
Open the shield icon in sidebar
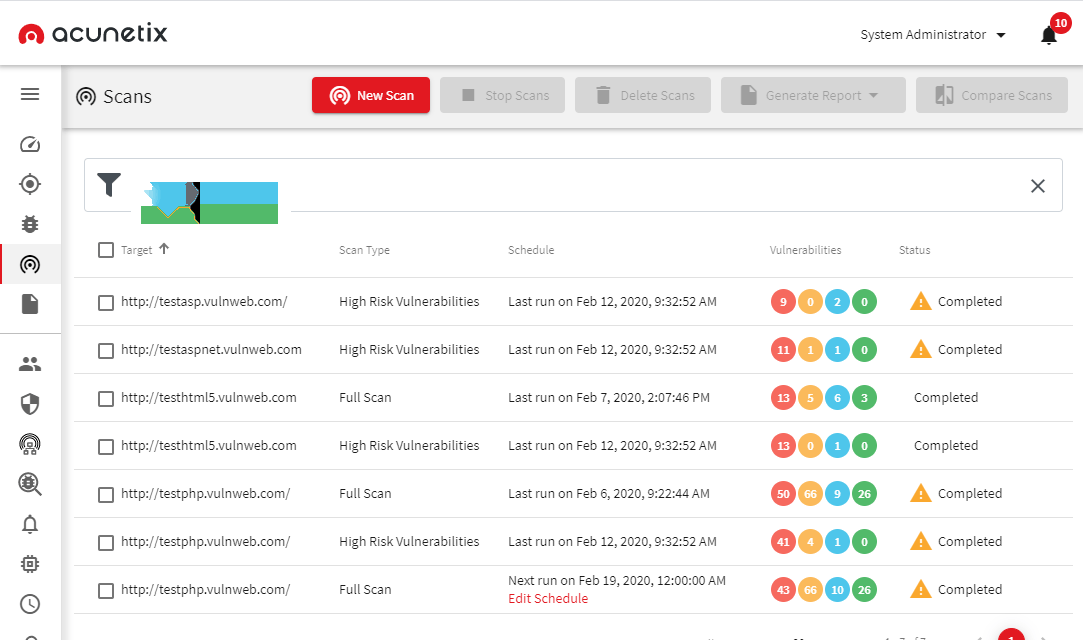pyautogui.click(x=30, y=404)
